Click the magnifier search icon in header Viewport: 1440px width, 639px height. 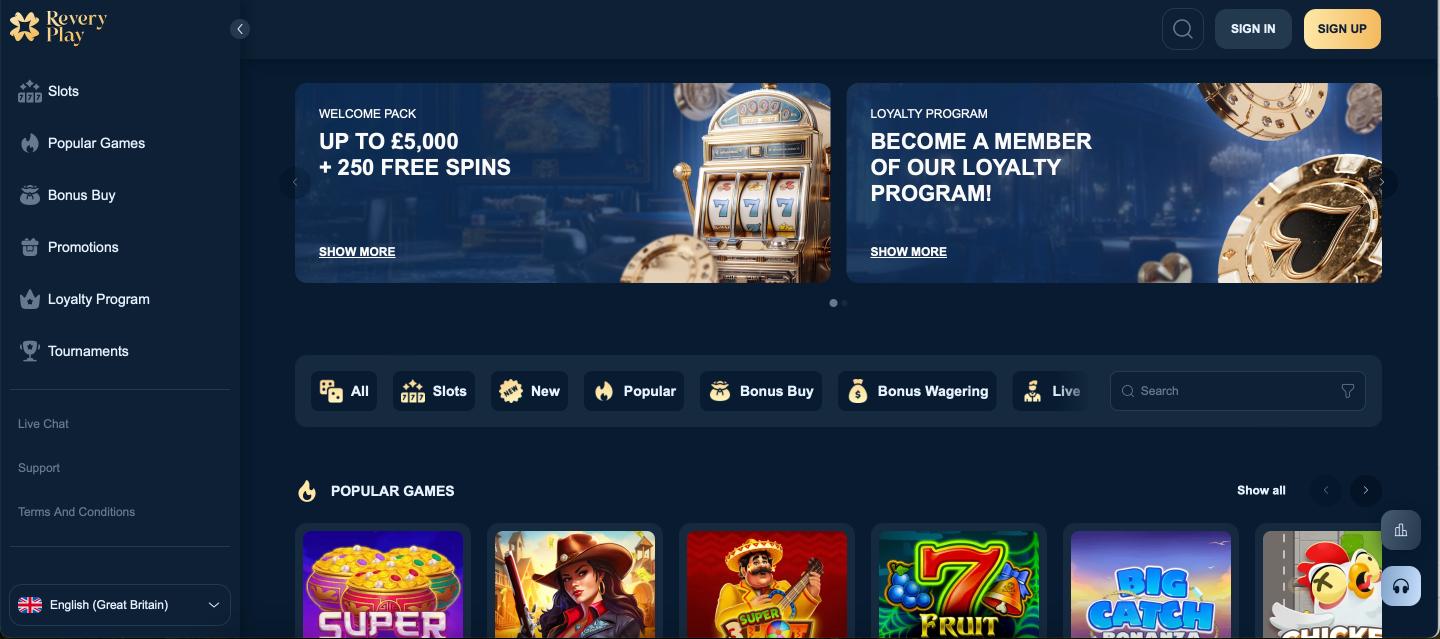[x=1183, y=29]
